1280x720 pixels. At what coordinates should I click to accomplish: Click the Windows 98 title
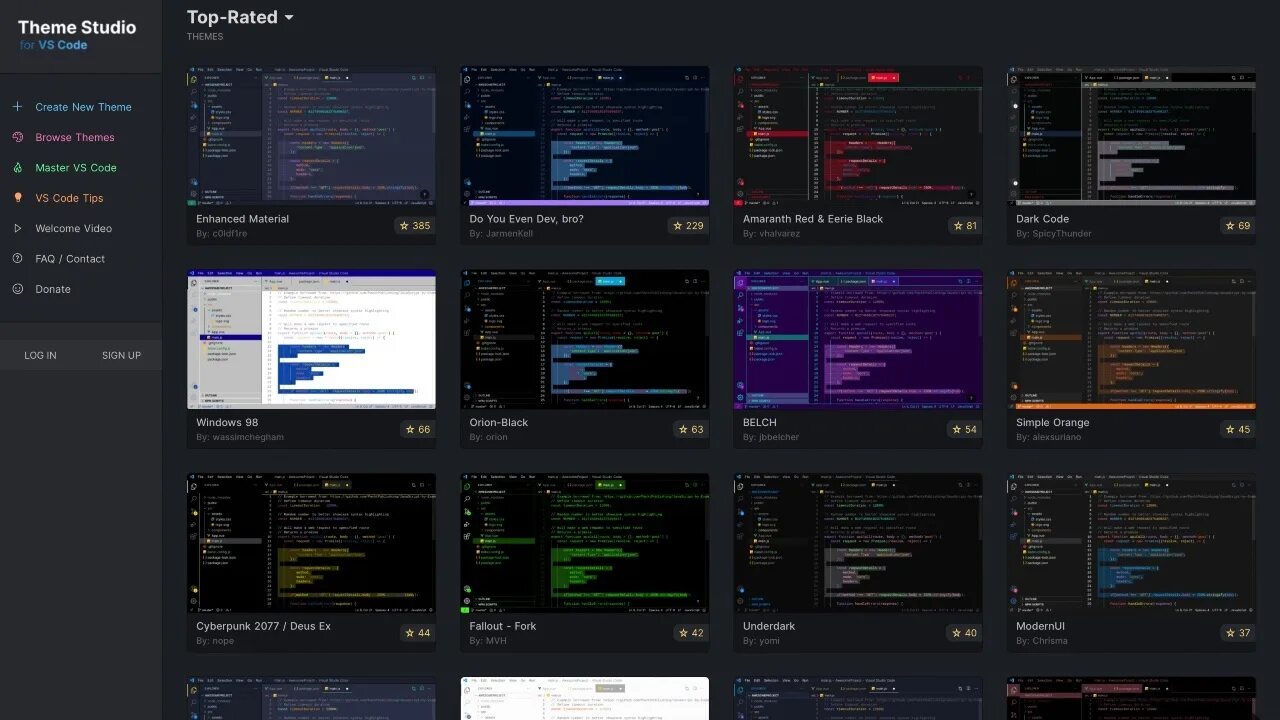pos(227,423)
